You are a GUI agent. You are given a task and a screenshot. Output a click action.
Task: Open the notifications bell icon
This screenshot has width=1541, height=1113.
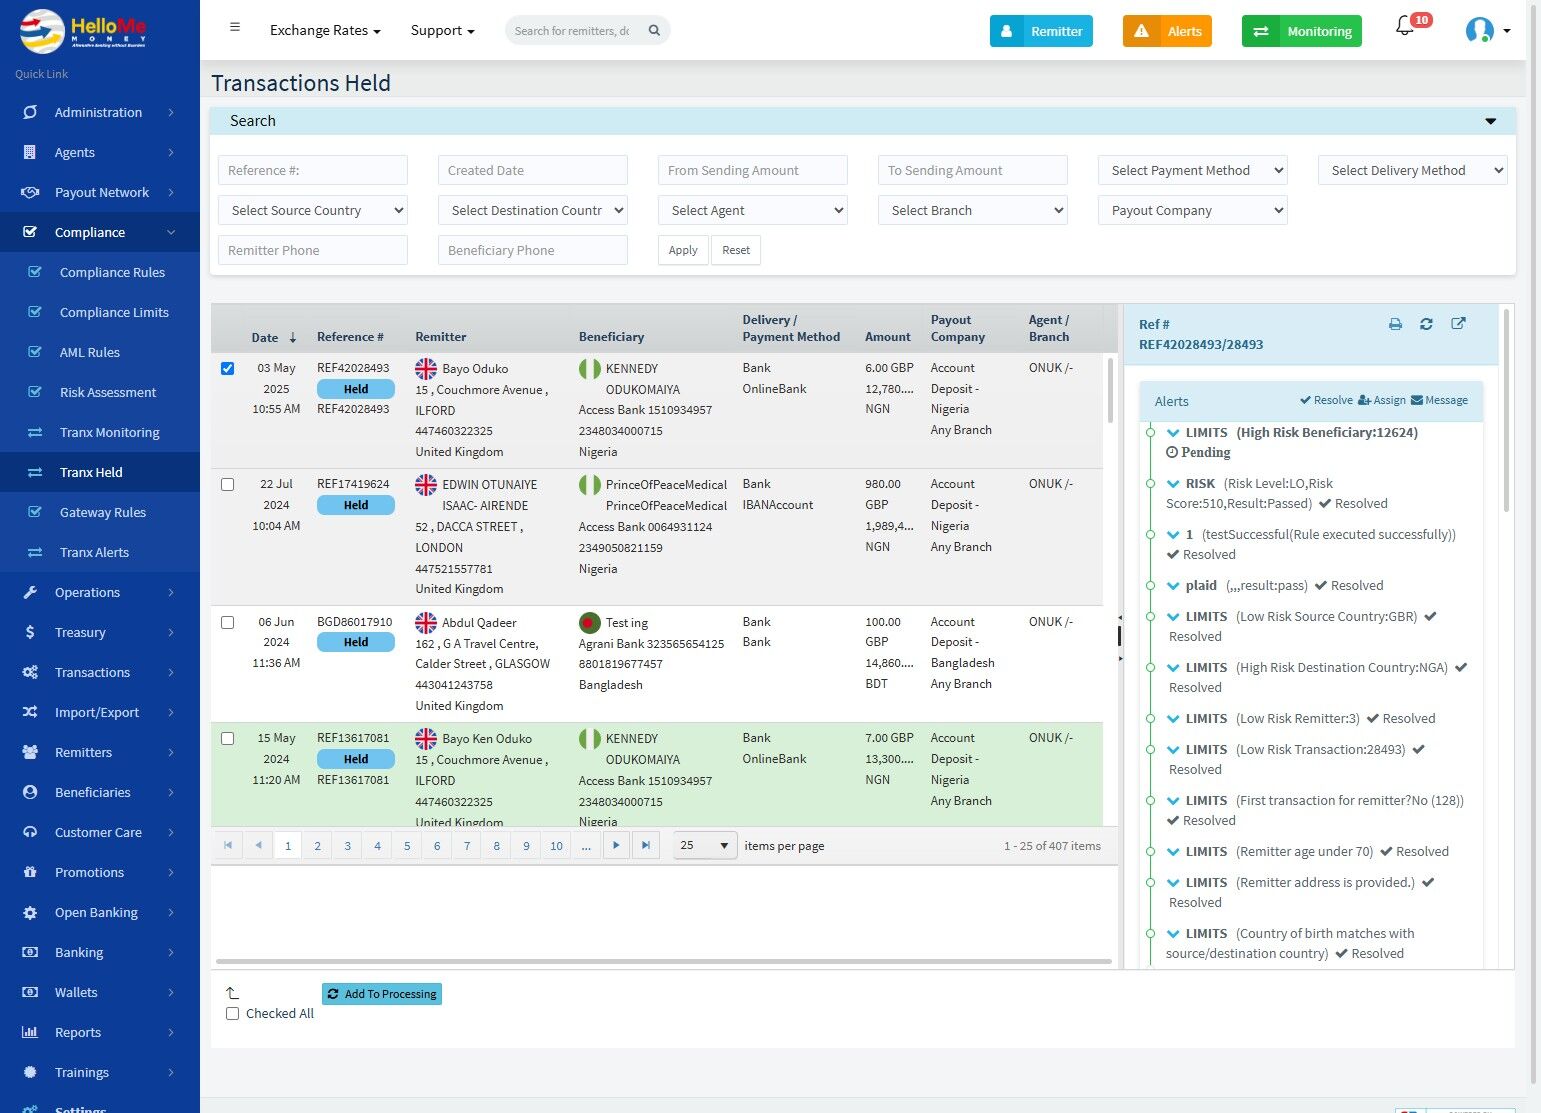[1405, 28]
